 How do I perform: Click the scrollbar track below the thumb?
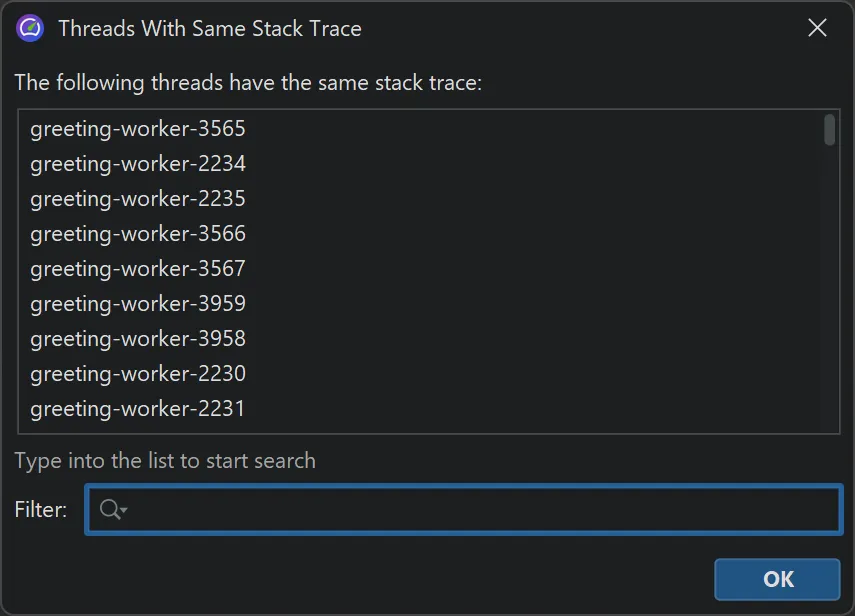[829, 300]
